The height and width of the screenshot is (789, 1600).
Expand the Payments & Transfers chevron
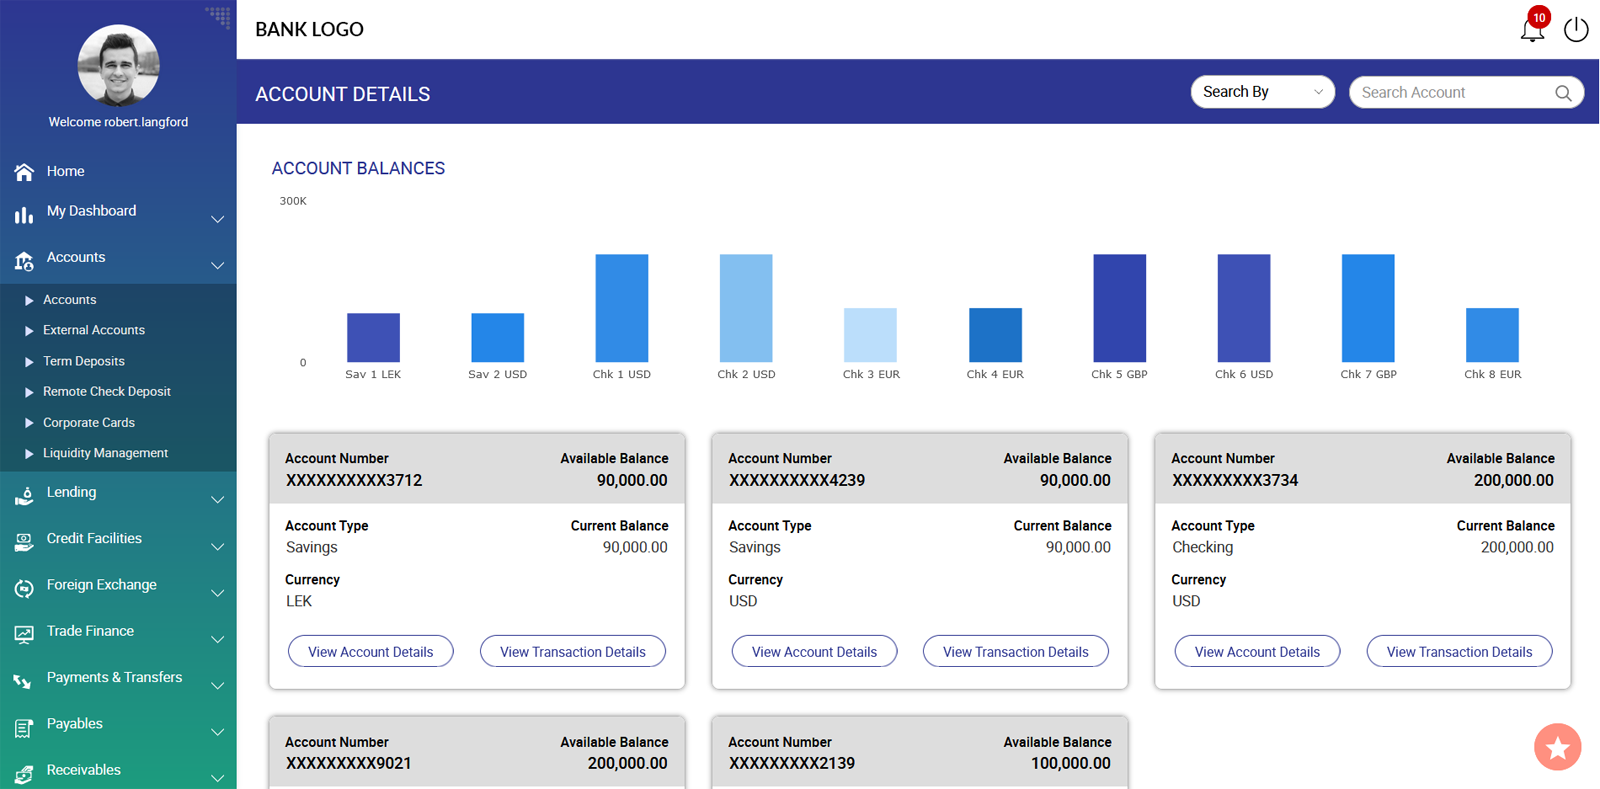coord(217,686)
